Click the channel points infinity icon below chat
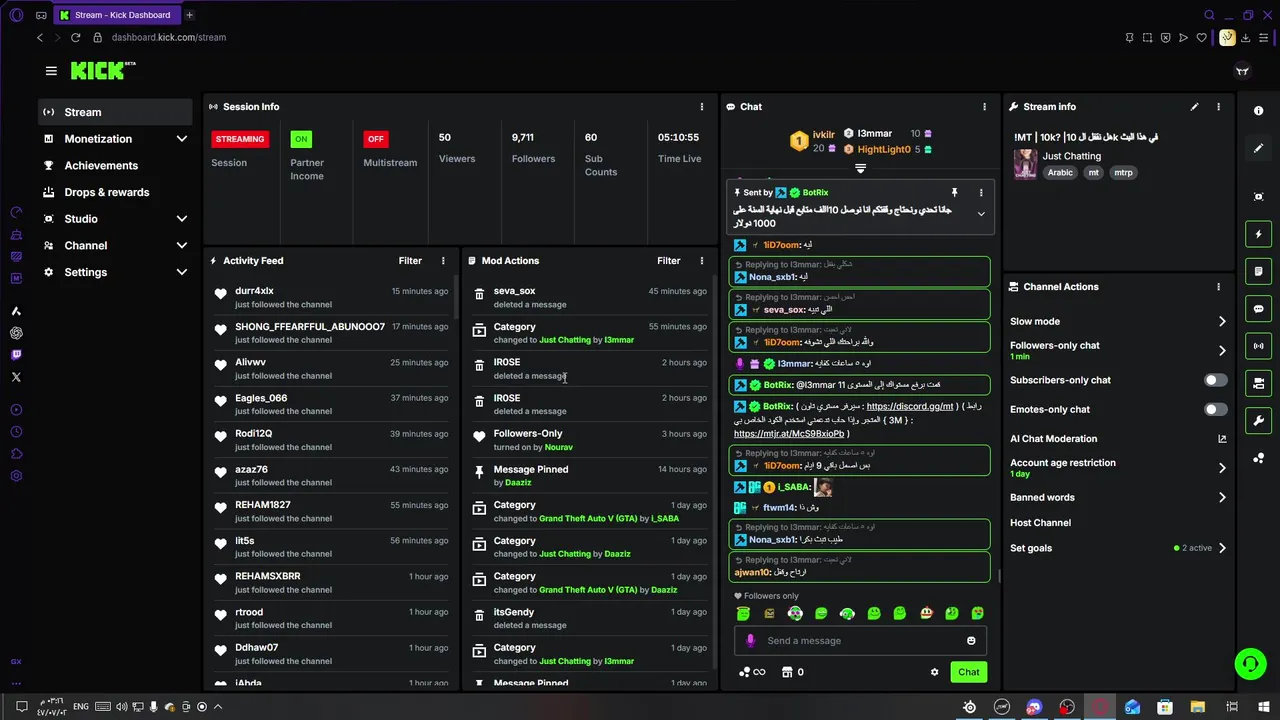 [752, 672]
